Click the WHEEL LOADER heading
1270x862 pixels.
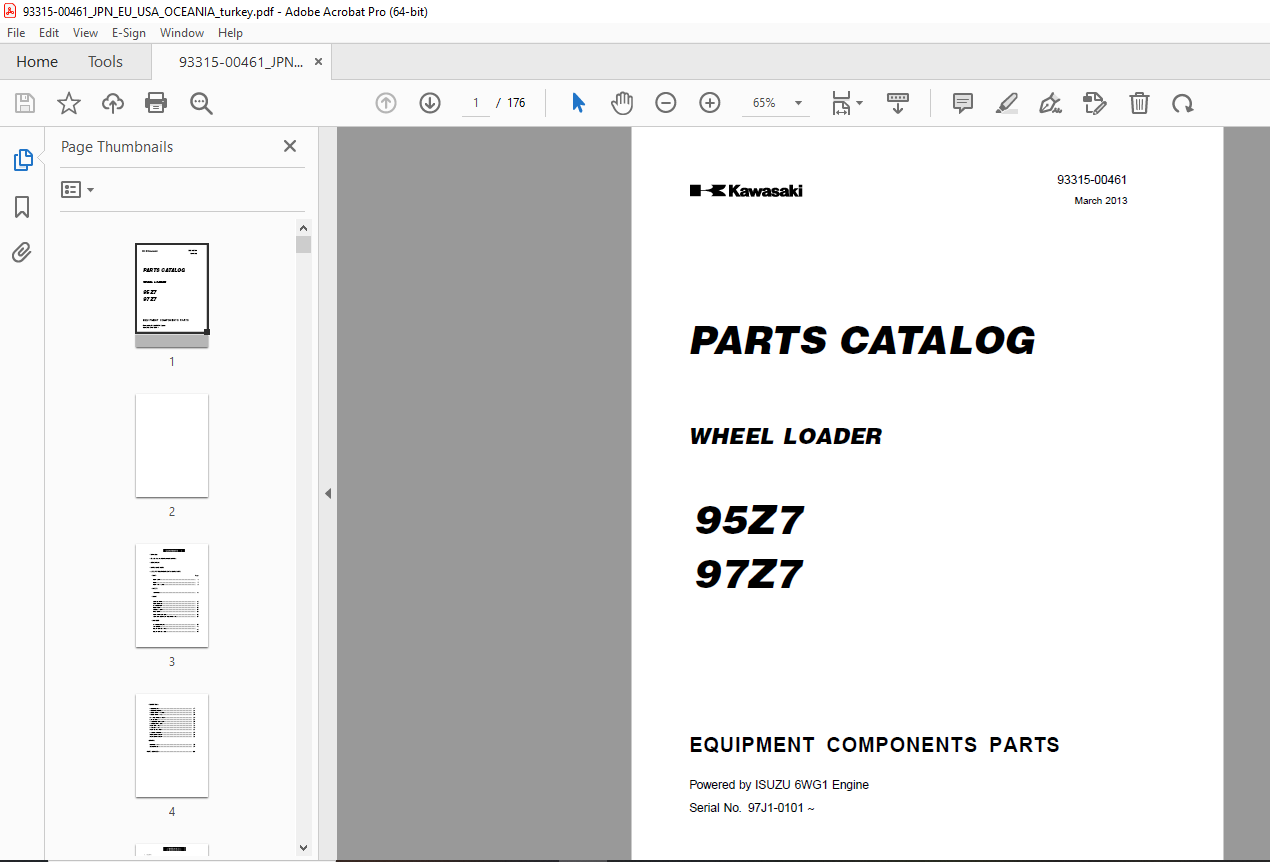point(786,436)
